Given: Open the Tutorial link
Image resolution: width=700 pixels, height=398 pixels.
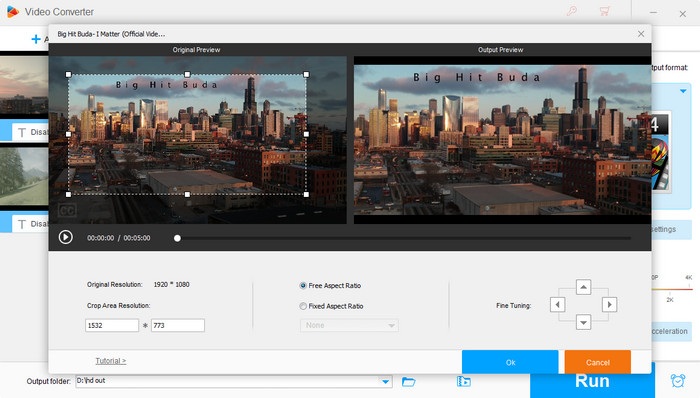Looking at the screenshot, I should [111, 361].
